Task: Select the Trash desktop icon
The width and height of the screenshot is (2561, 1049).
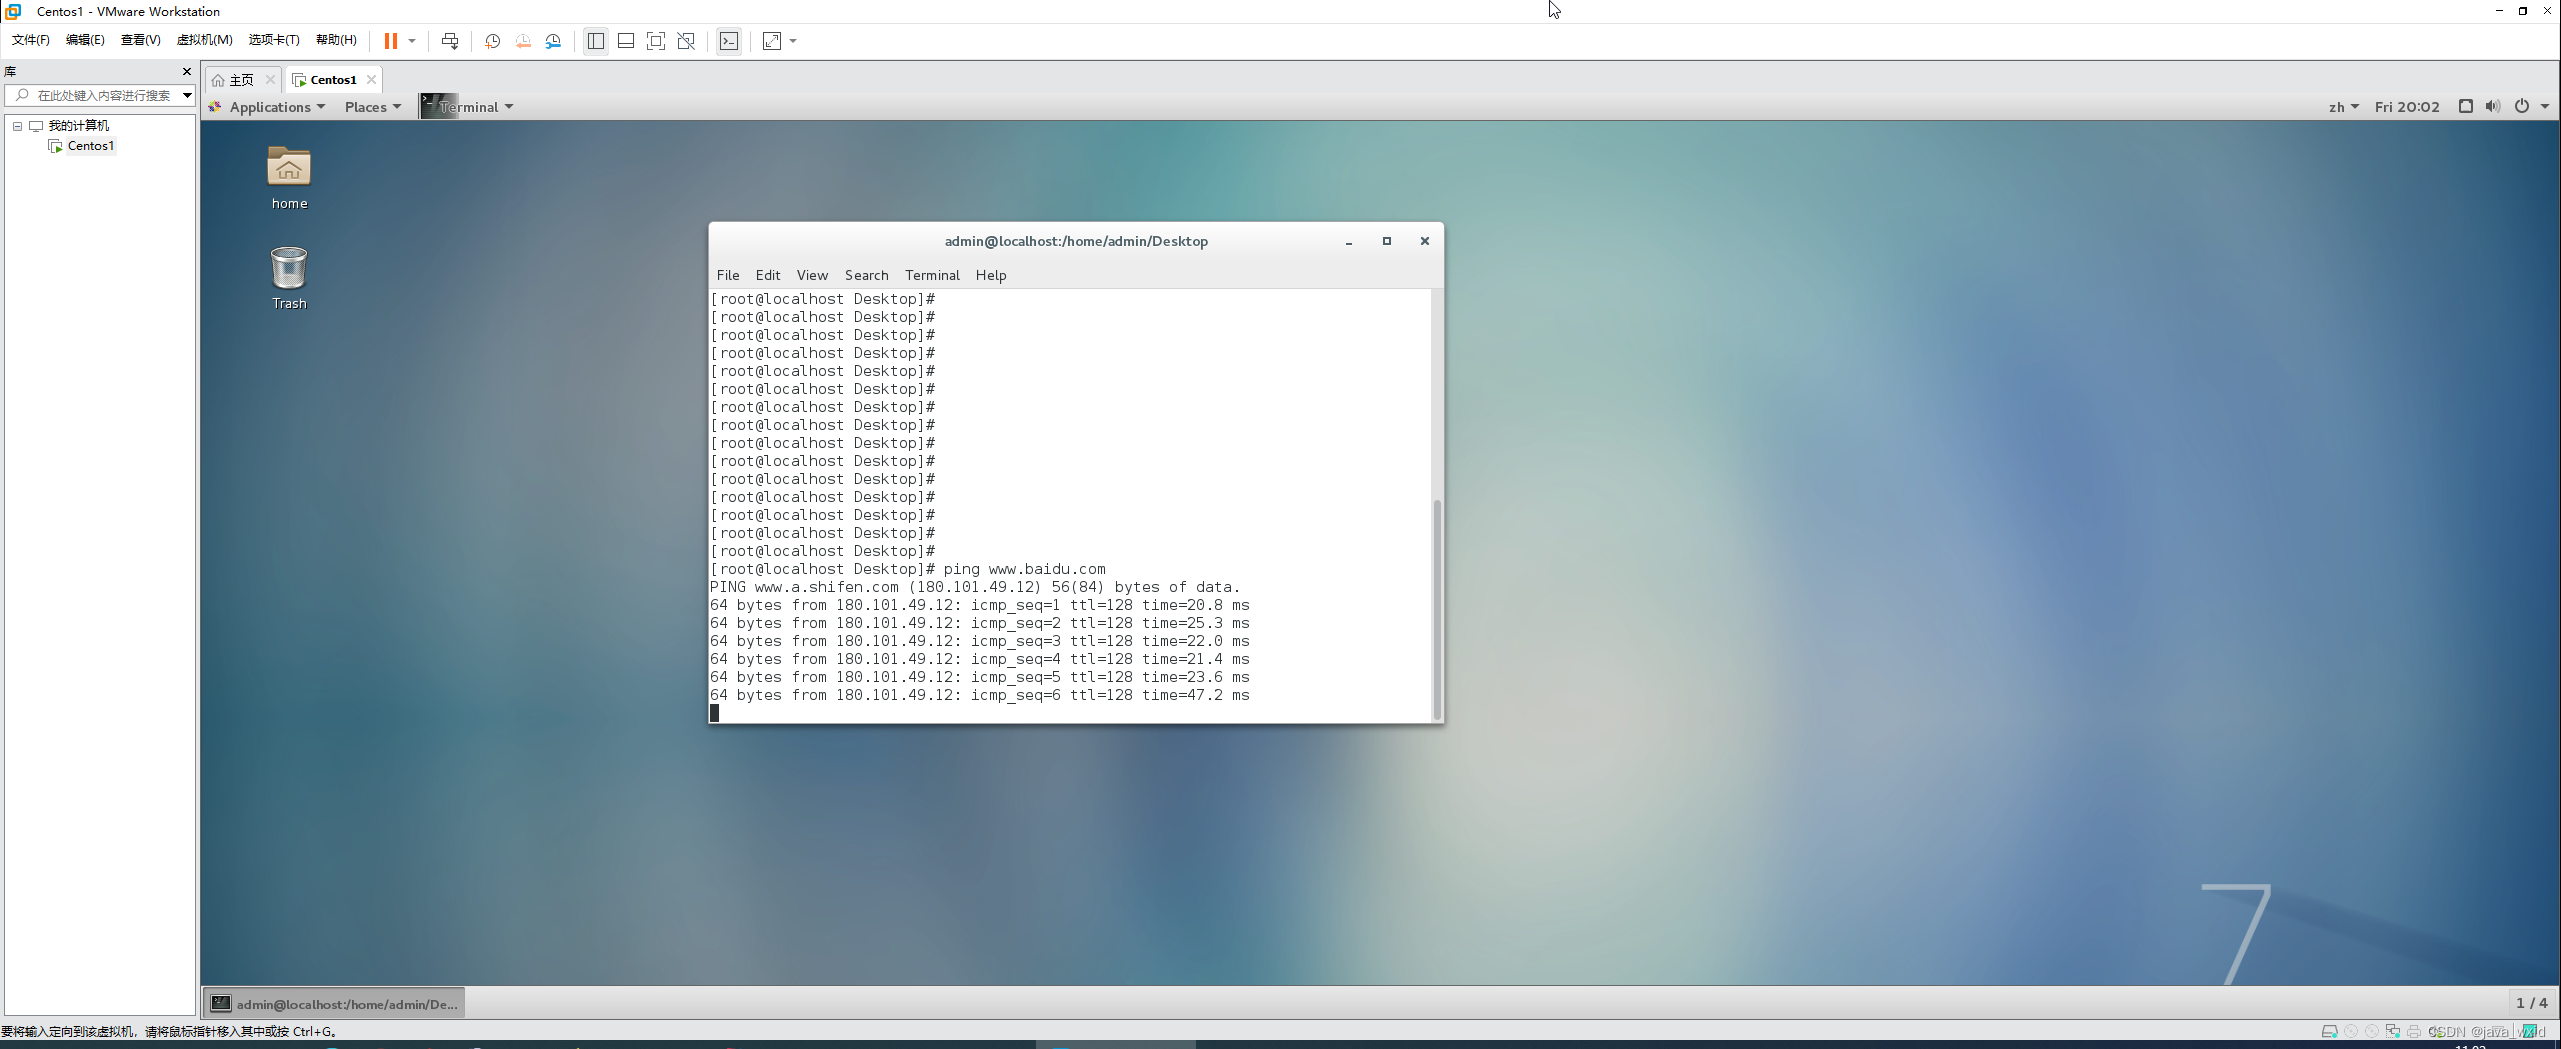Action: (289, 278)
